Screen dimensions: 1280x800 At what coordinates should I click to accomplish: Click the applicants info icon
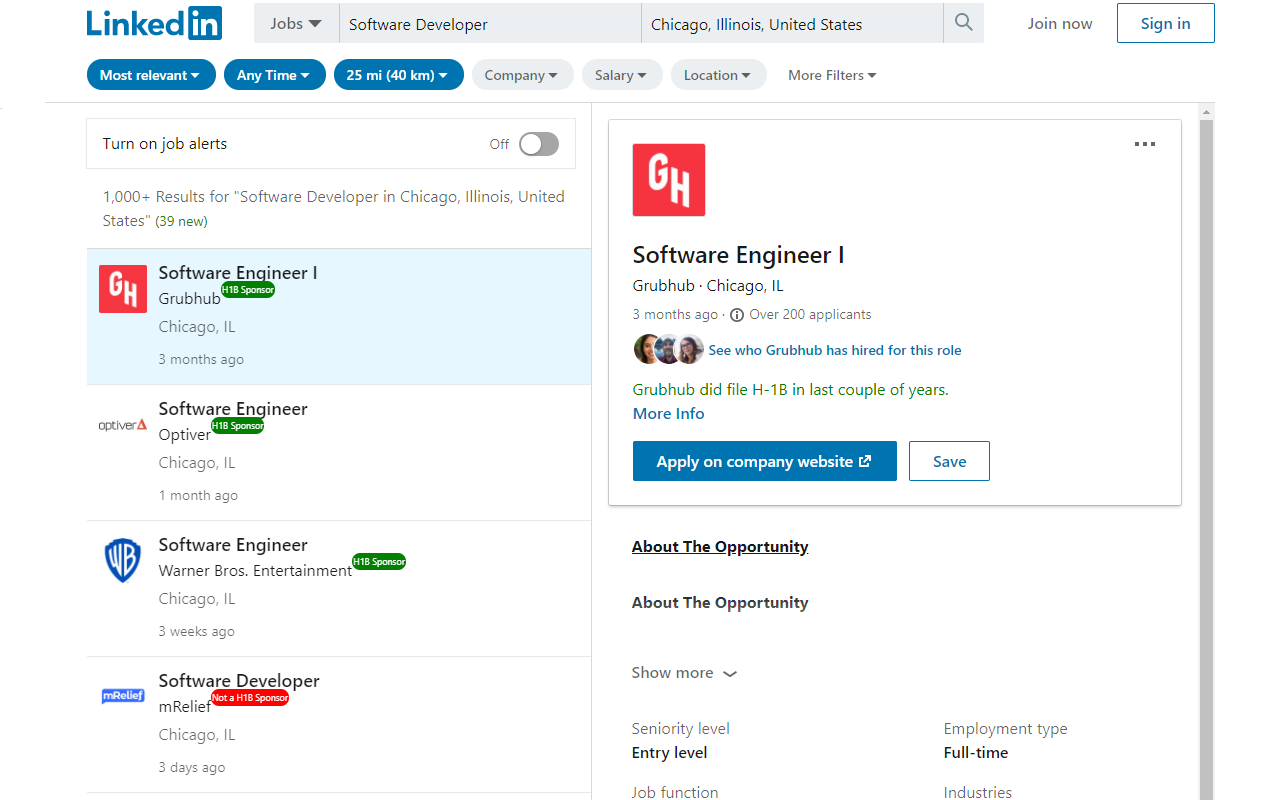[x=737, y=315]
